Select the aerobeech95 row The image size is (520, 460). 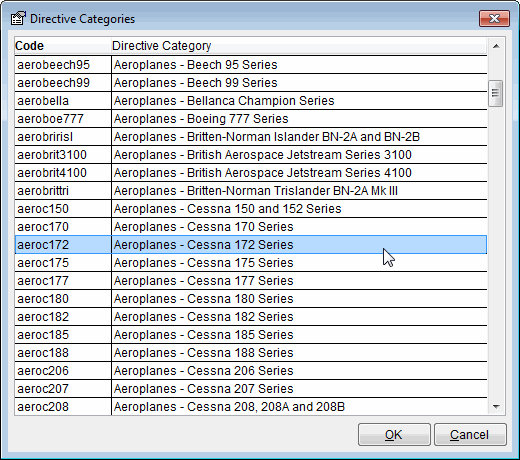tap(251, 65)
